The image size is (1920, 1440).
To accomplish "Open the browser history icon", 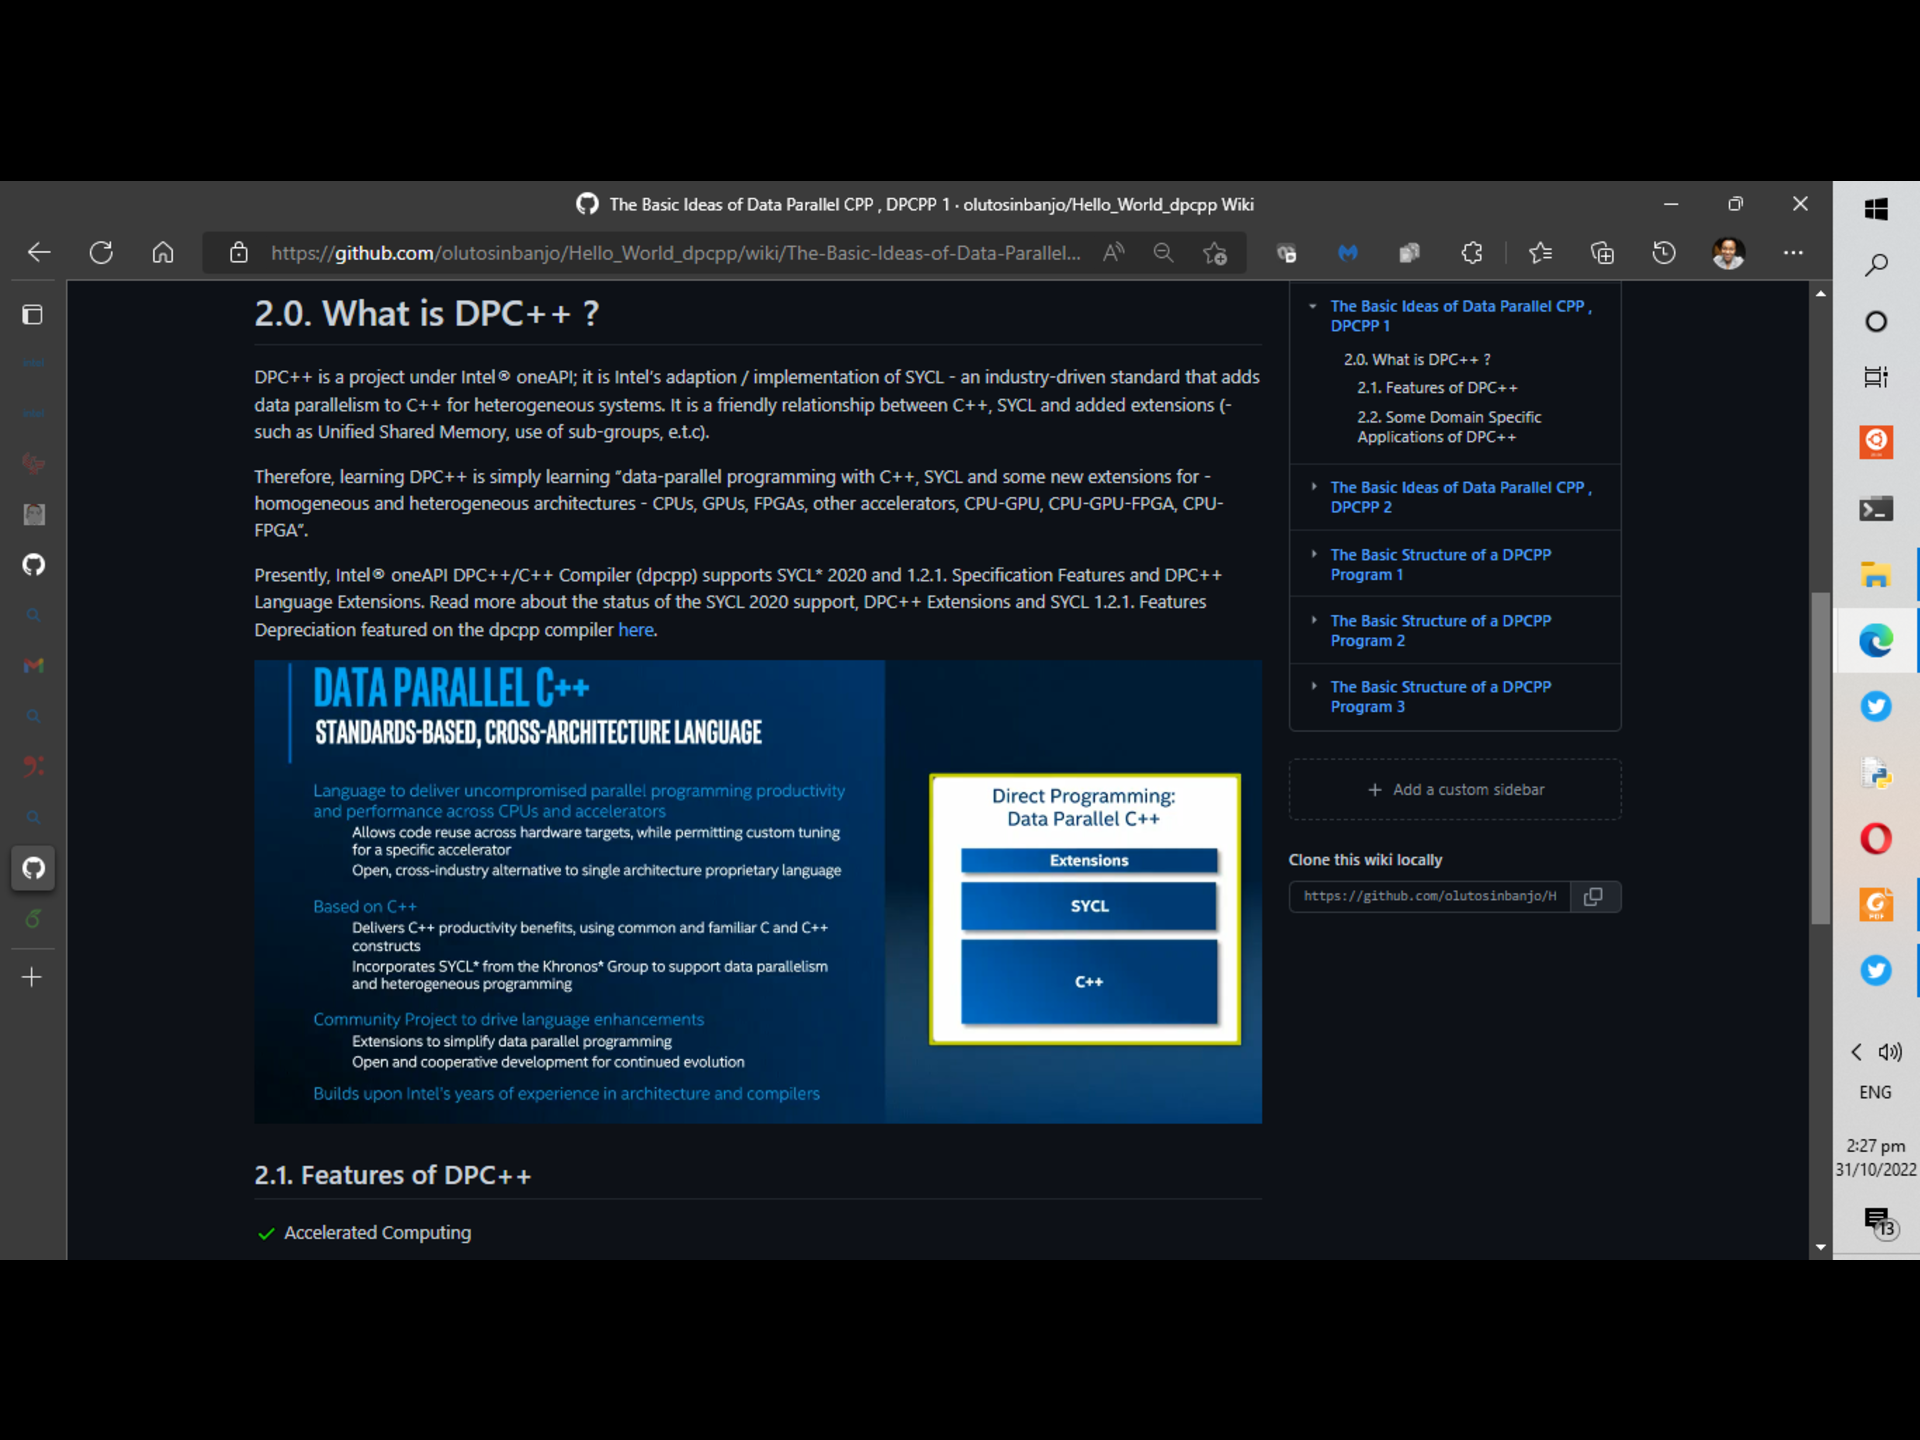I will pos(1664,253).
